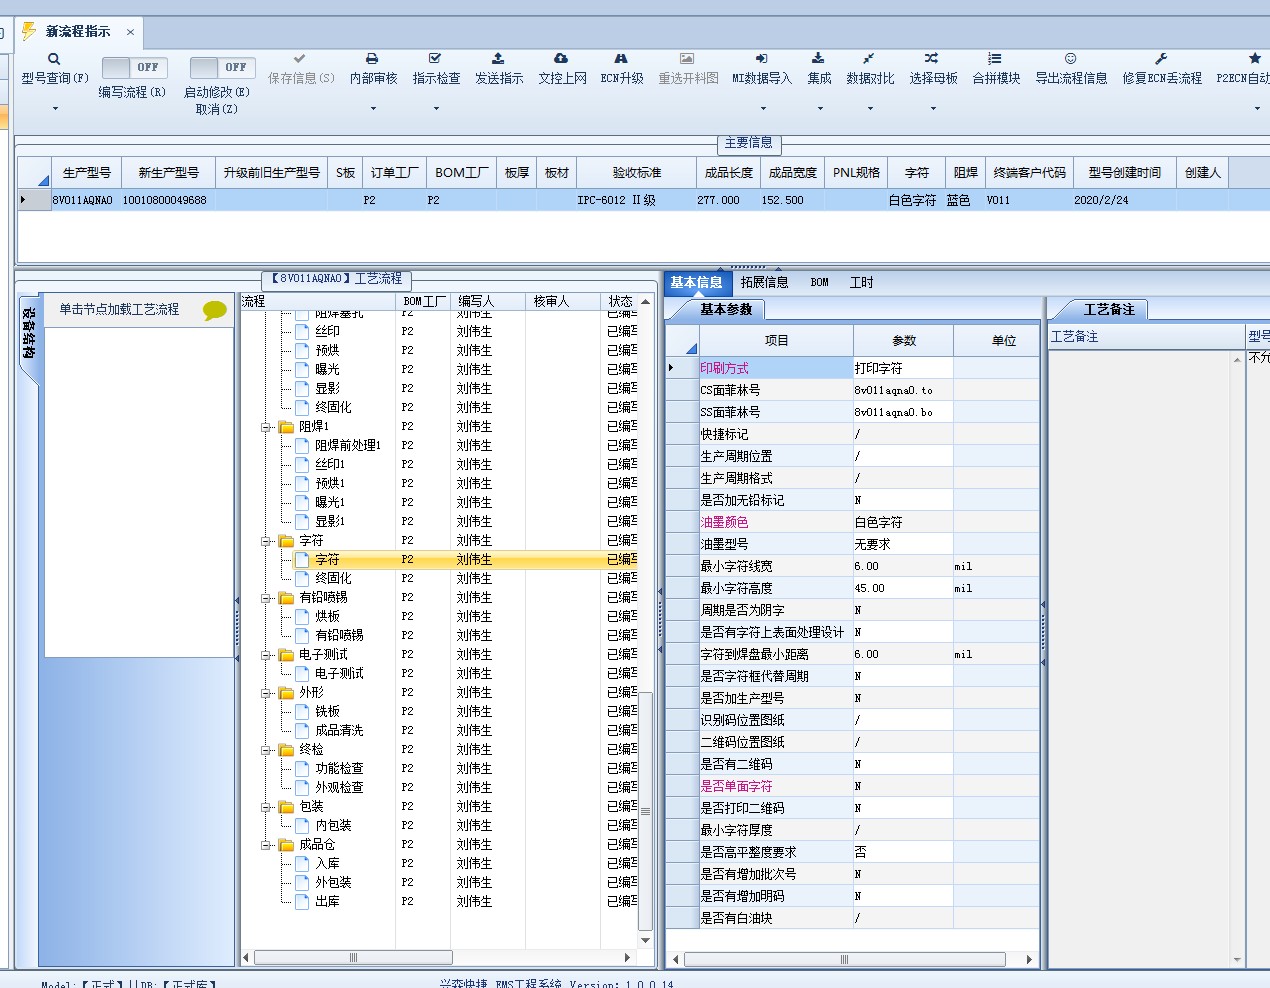Open dropdown arrow under 指示检查

click(436, 108)
